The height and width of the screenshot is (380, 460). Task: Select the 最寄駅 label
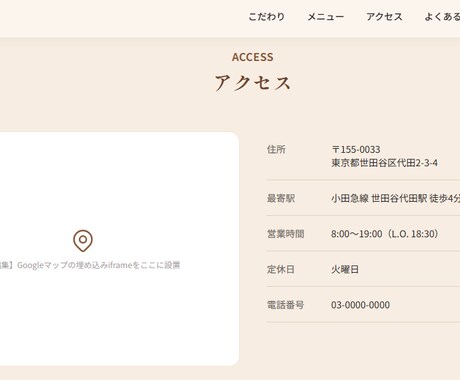[x=281, y=198]
